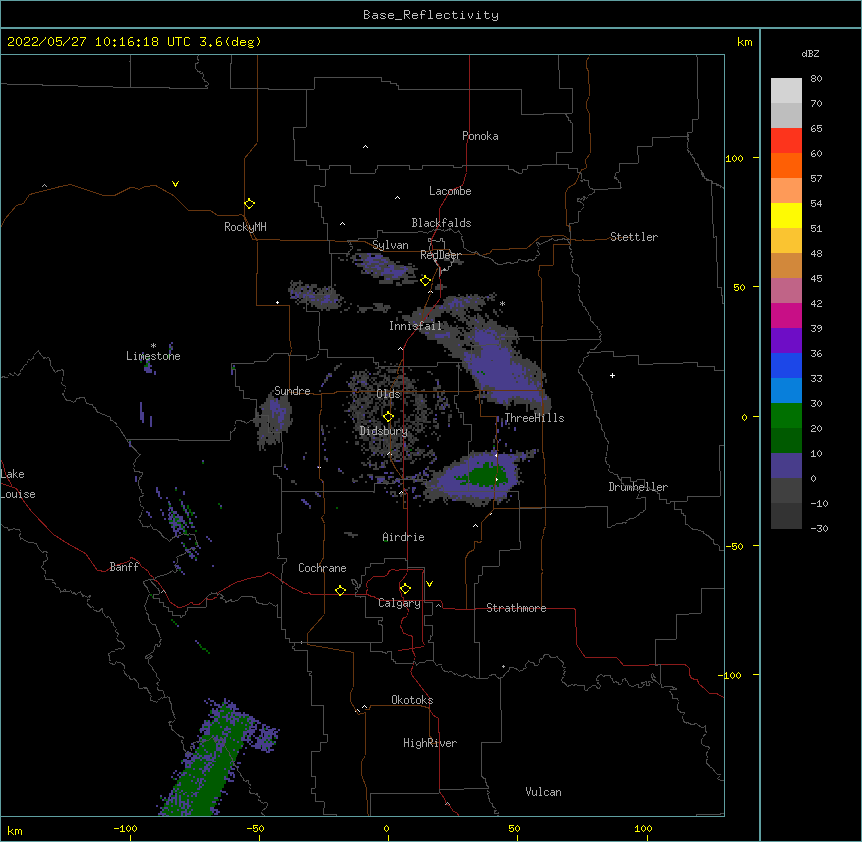Click the yellow diamond marker above RockyMH
Viewport: 862px width, 842px height.
pos(250,204)
